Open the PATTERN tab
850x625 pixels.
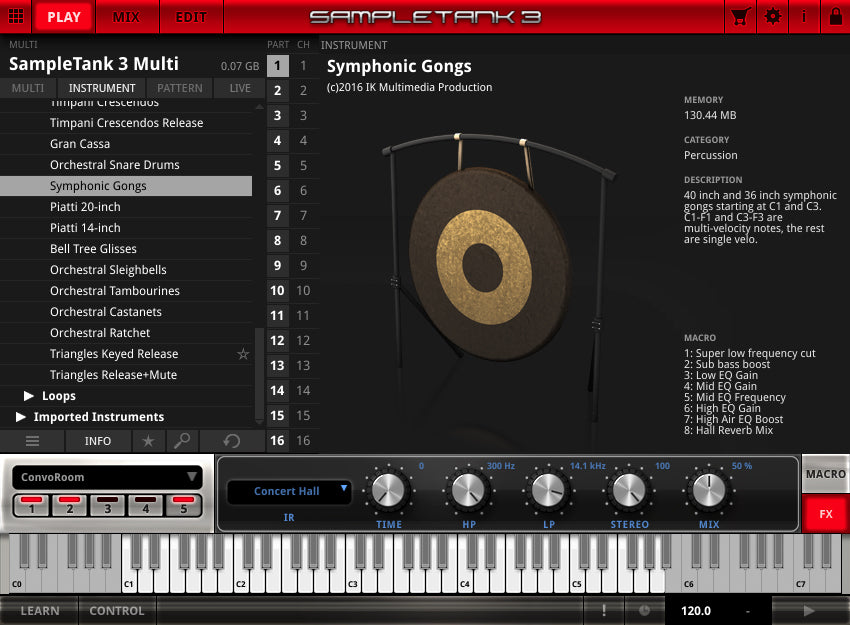coord(179,88)
